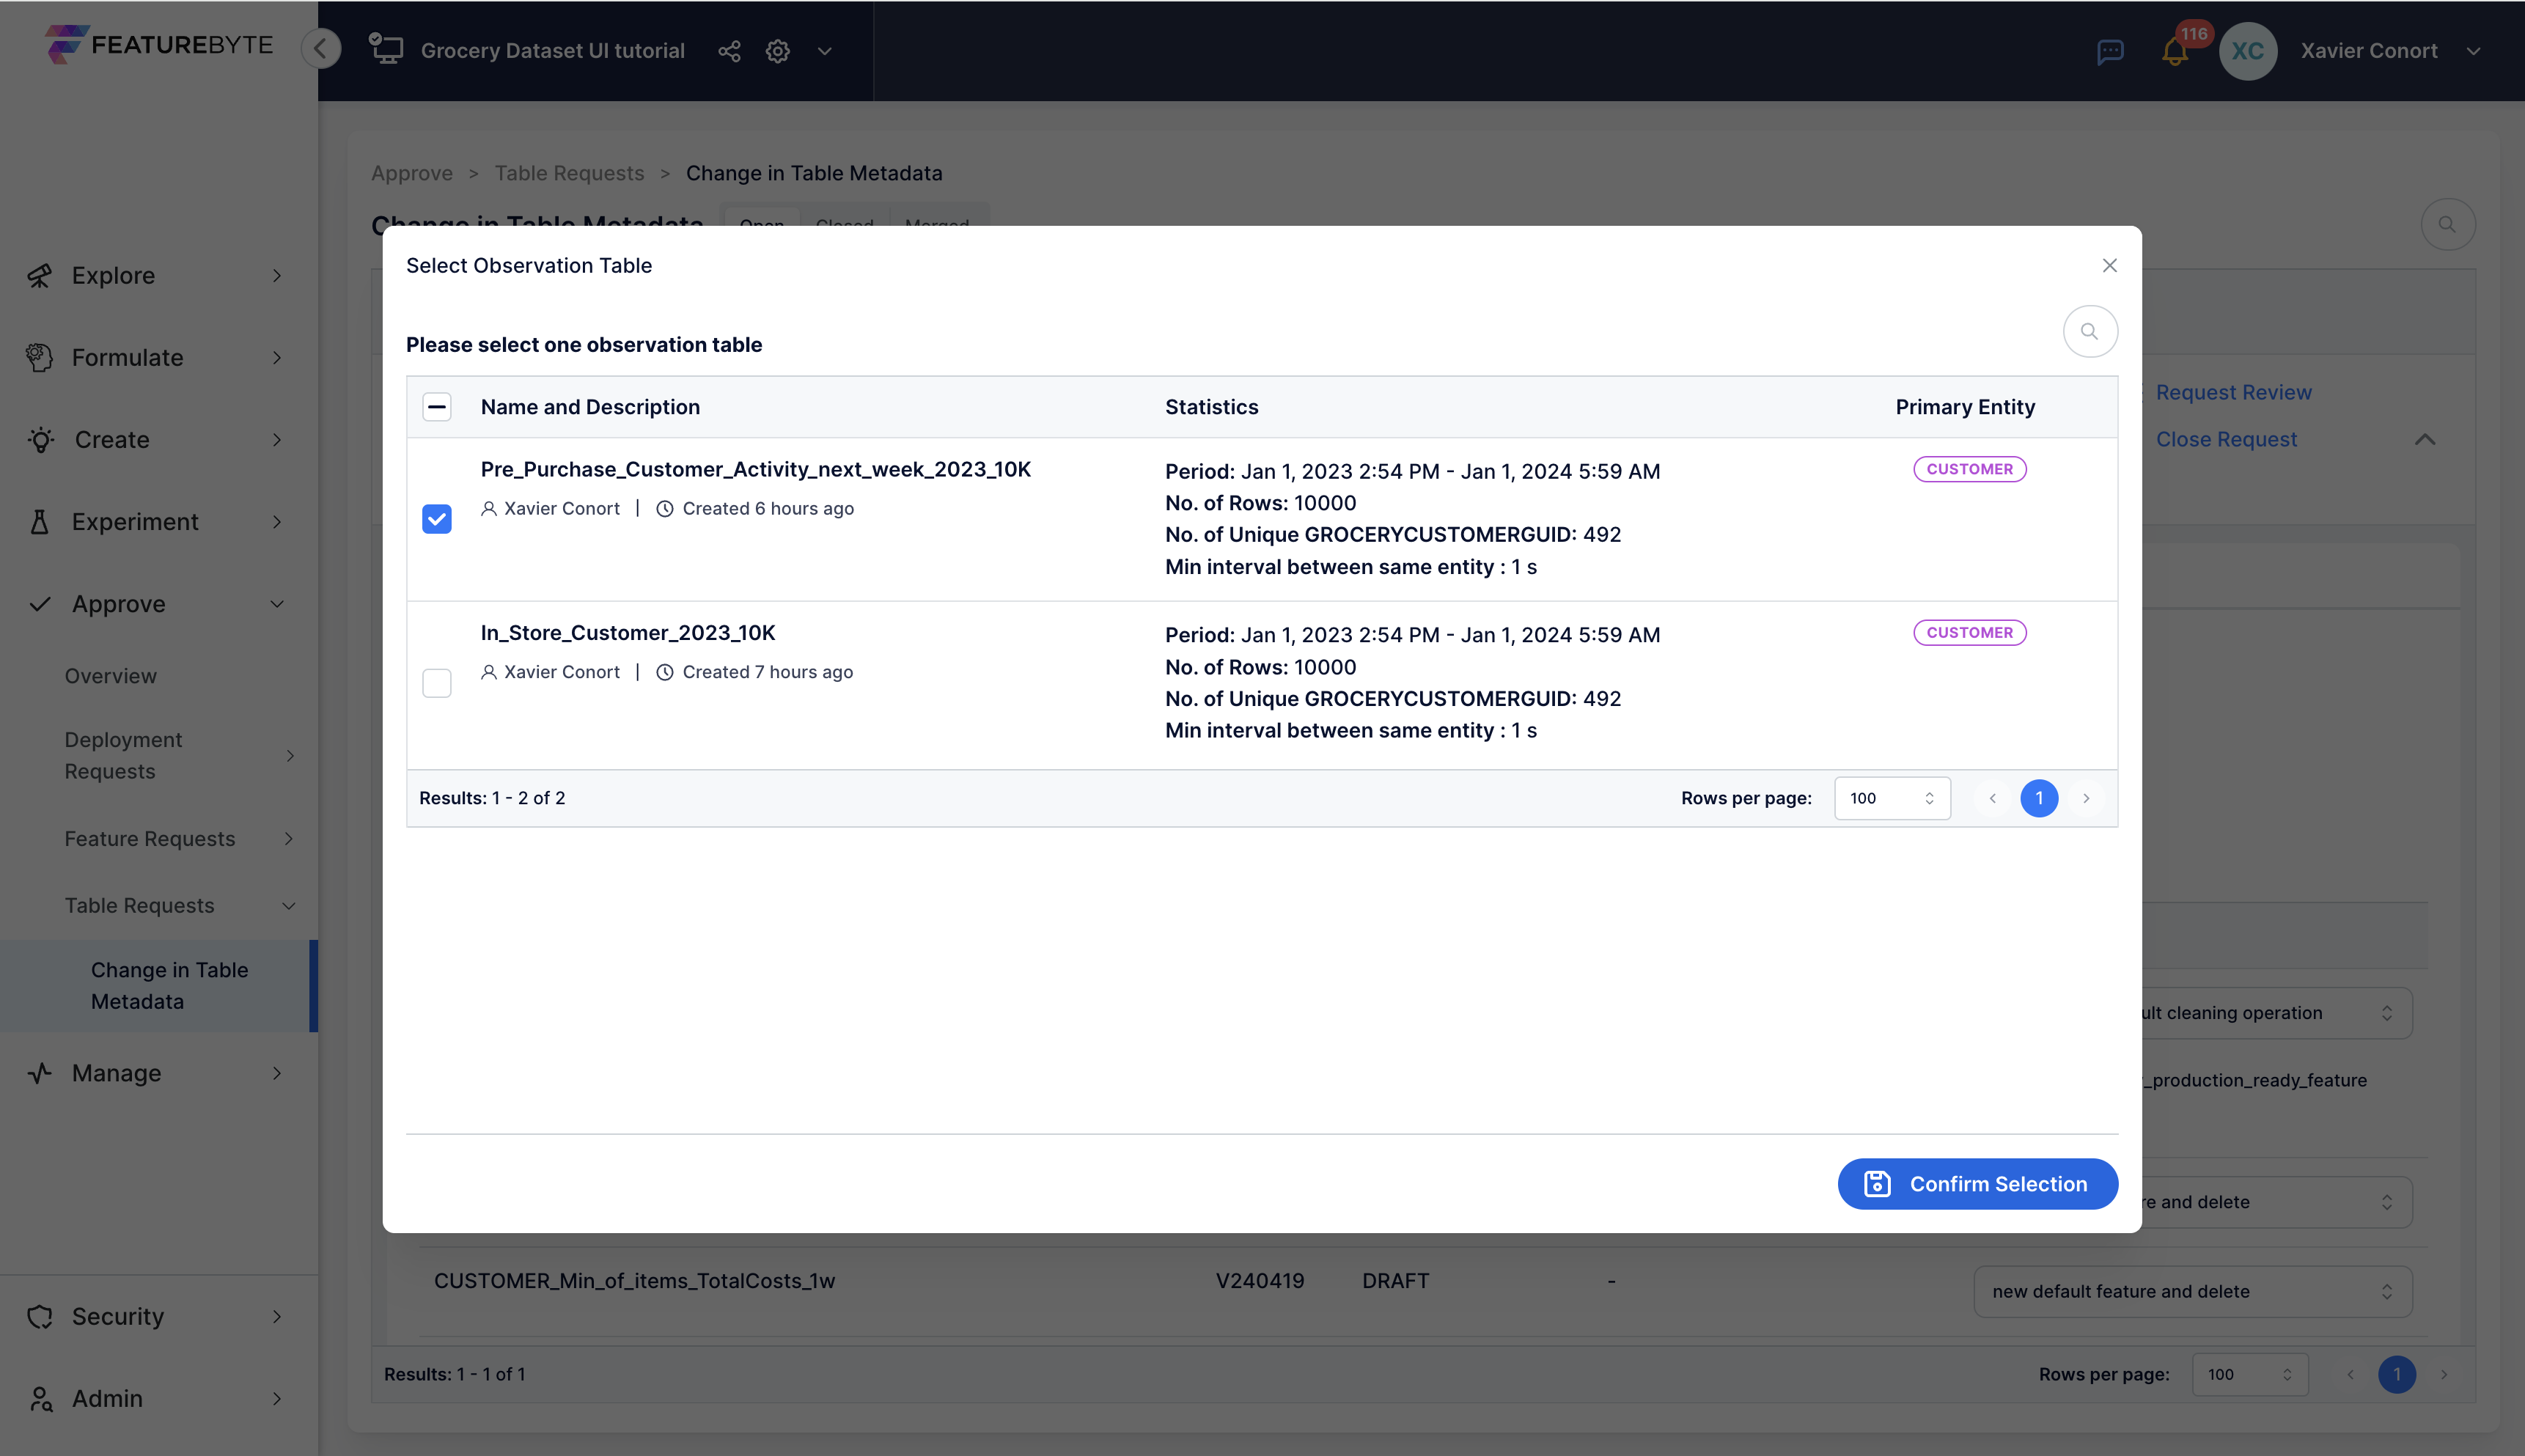The image size is (2525, 1456).
Task: Open 'new default feature and delete' dropdown
Action: (2192, 1291)
